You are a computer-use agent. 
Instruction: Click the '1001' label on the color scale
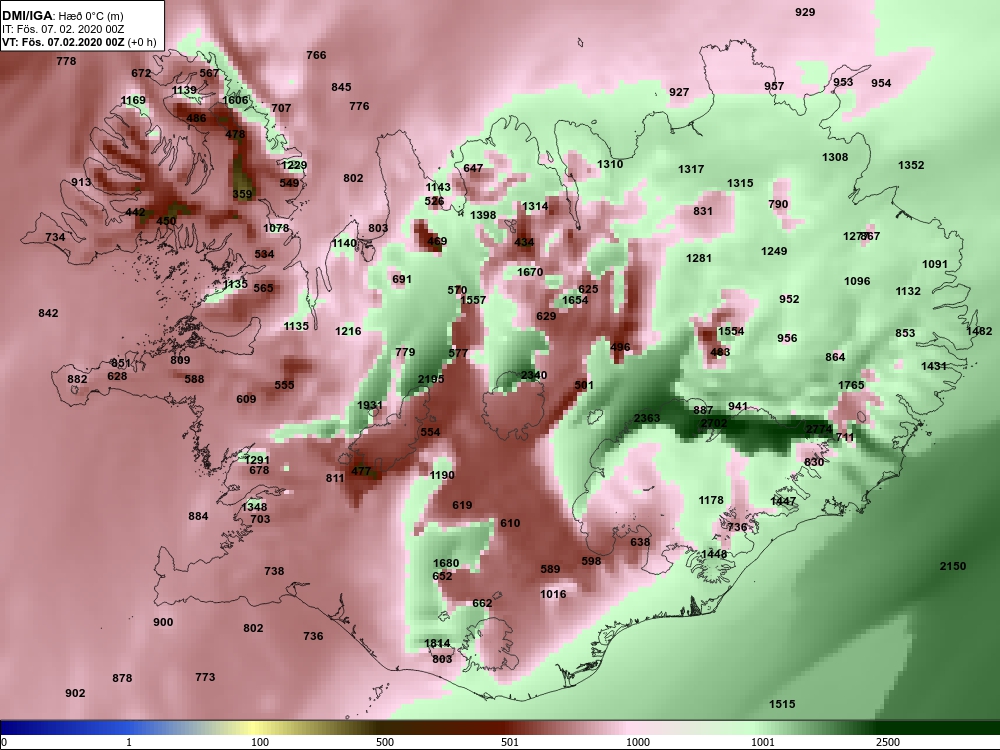click(x=763, y=742)
